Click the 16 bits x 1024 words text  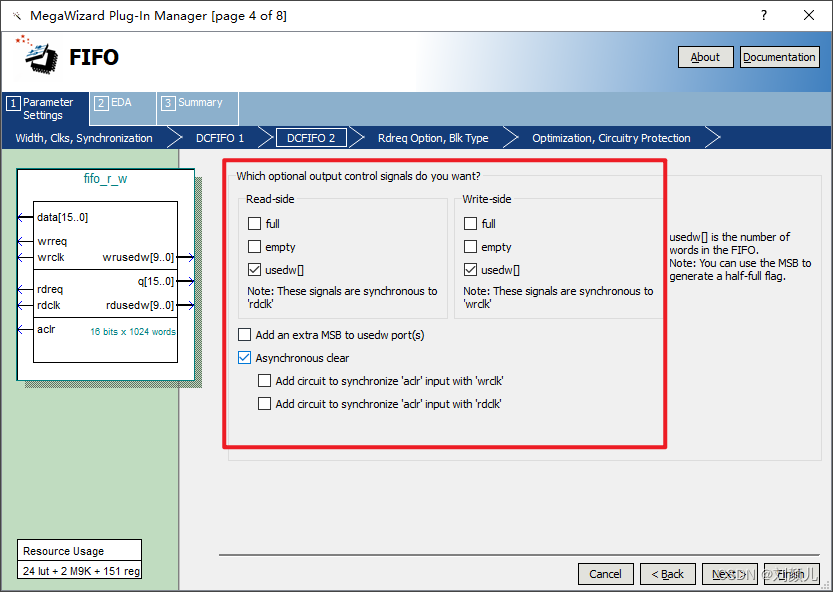[133, 332]
